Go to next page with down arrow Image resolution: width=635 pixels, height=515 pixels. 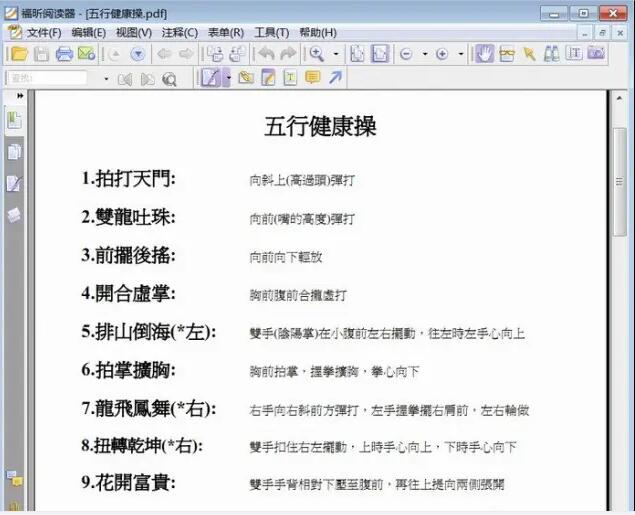pos(138,54)
